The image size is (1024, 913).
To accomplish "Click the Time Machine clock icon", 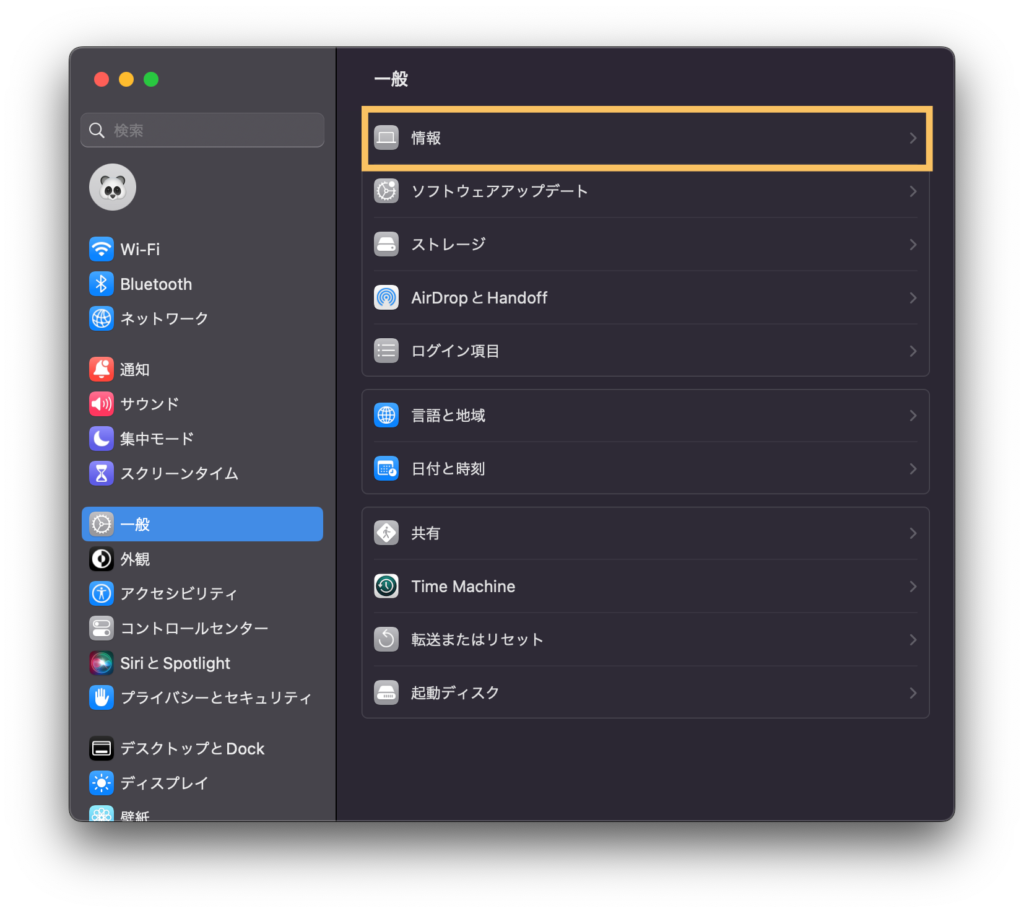I will click(386, 586).
